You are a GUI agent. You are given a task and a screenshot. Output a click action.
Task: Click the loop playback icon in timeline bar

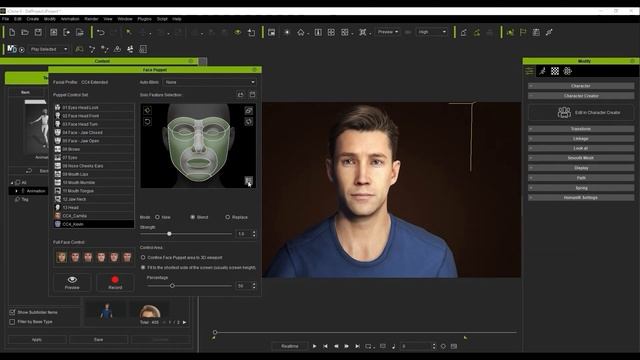[369, 346]
